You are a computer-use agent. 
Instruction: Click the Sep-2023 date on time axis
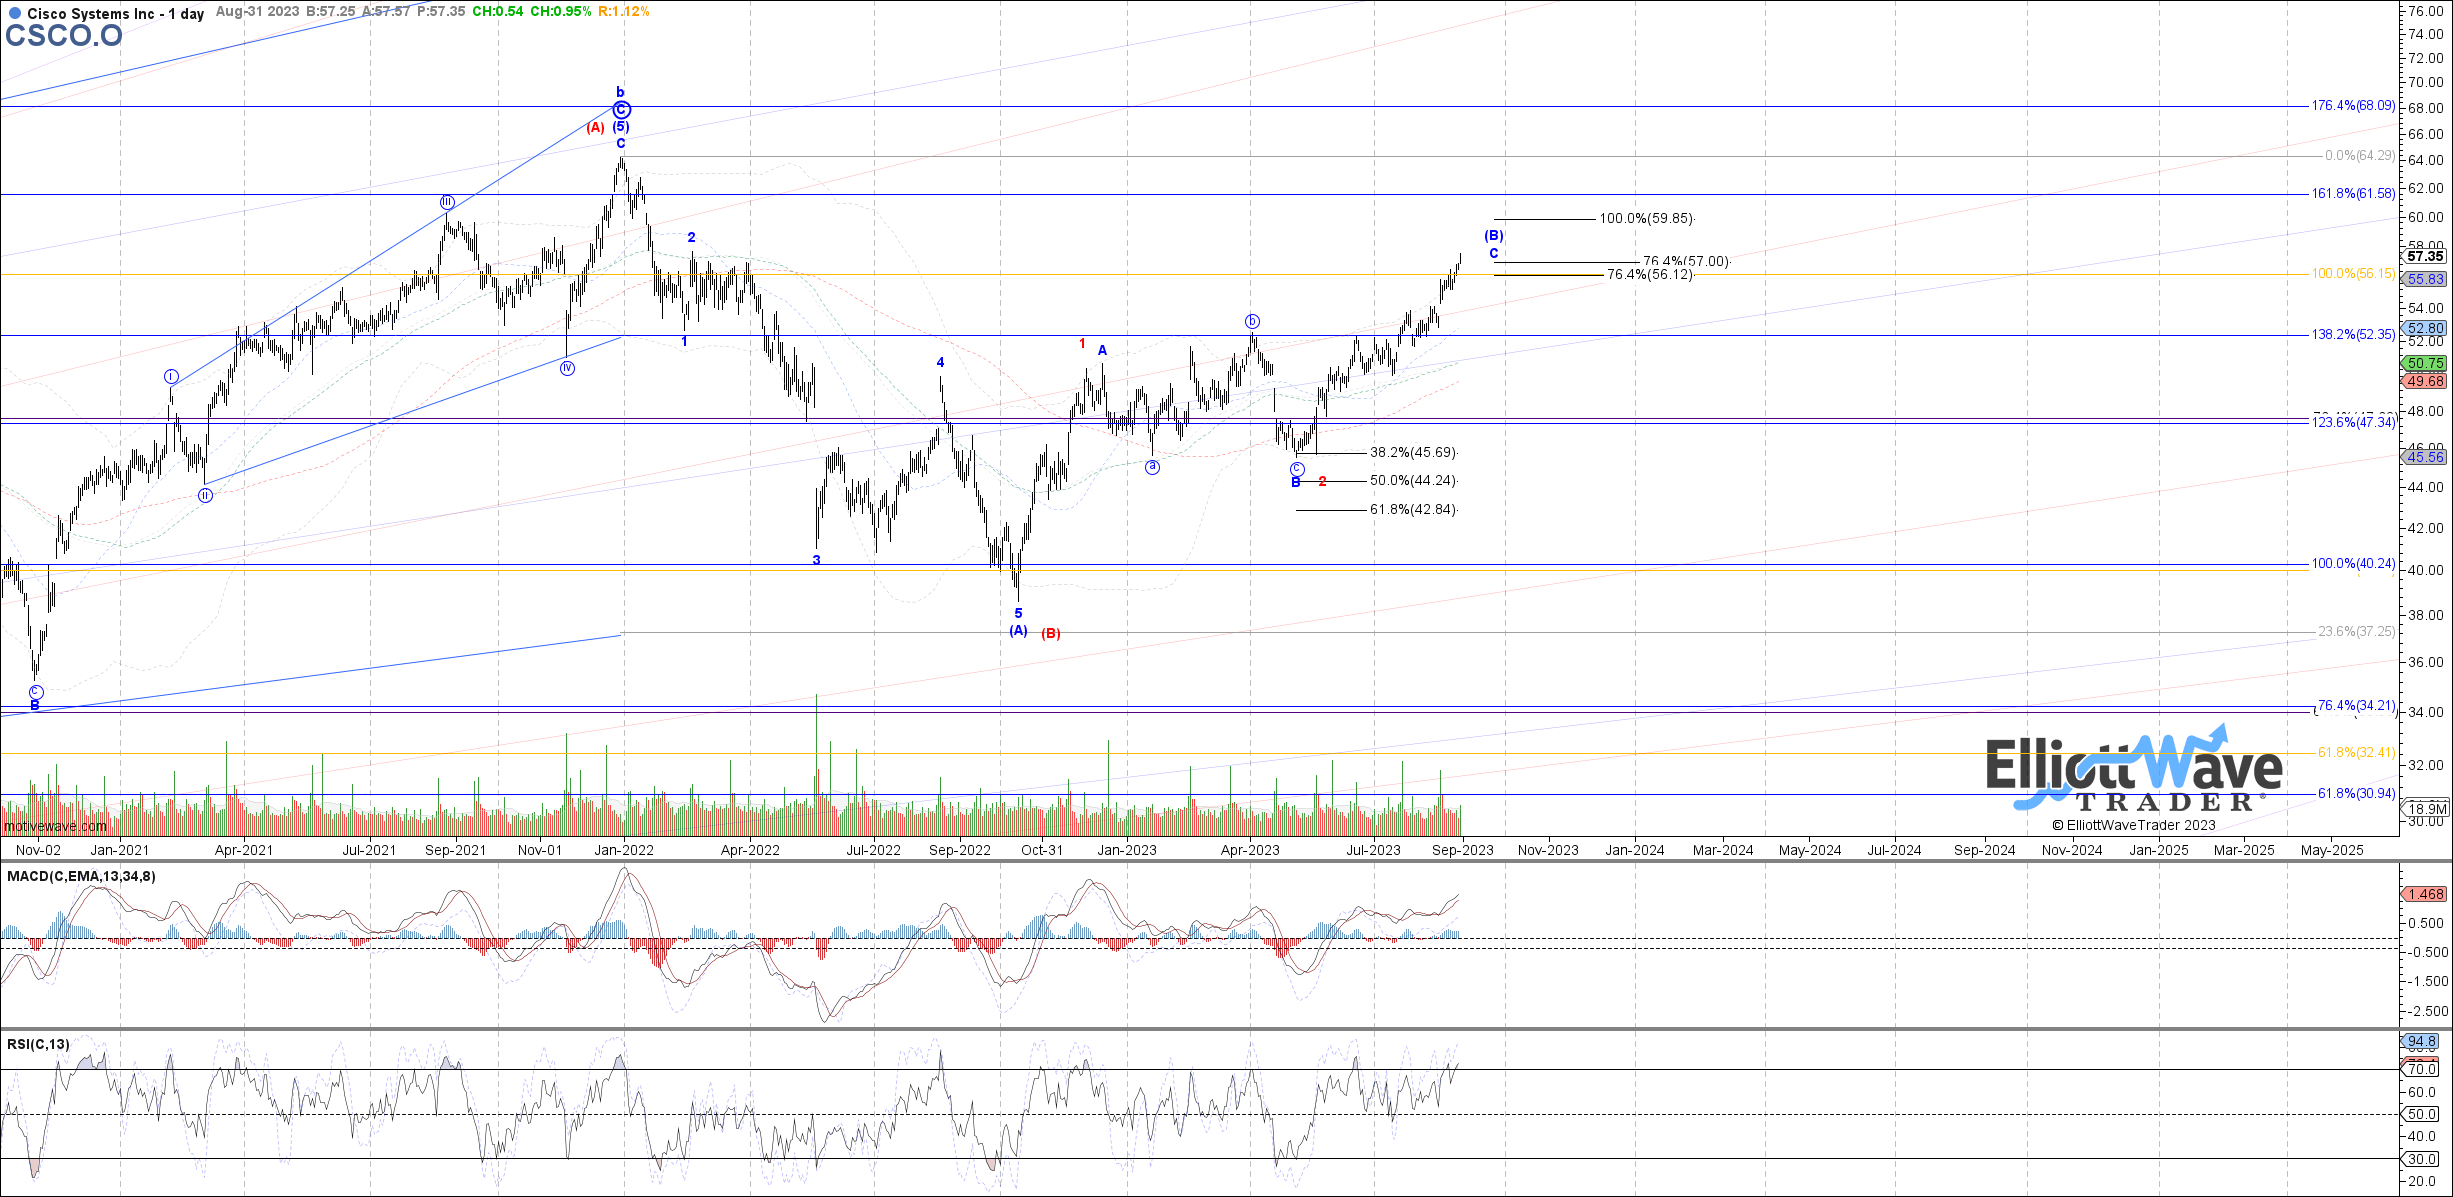pyautogui.click(x=1462, y=850)
